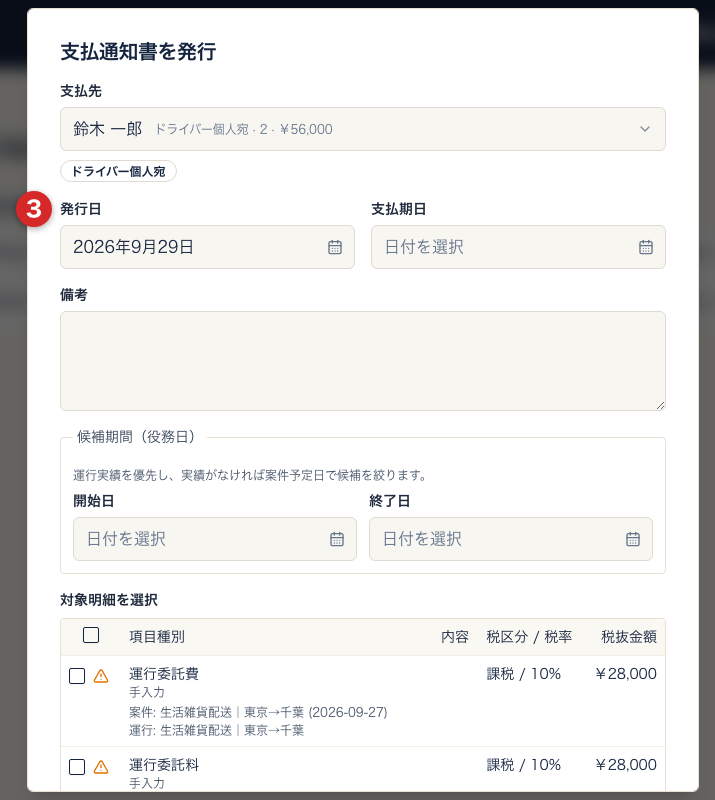Click the ドライバー個人宛 badge
715x800 pixels.
pos(118,171)
